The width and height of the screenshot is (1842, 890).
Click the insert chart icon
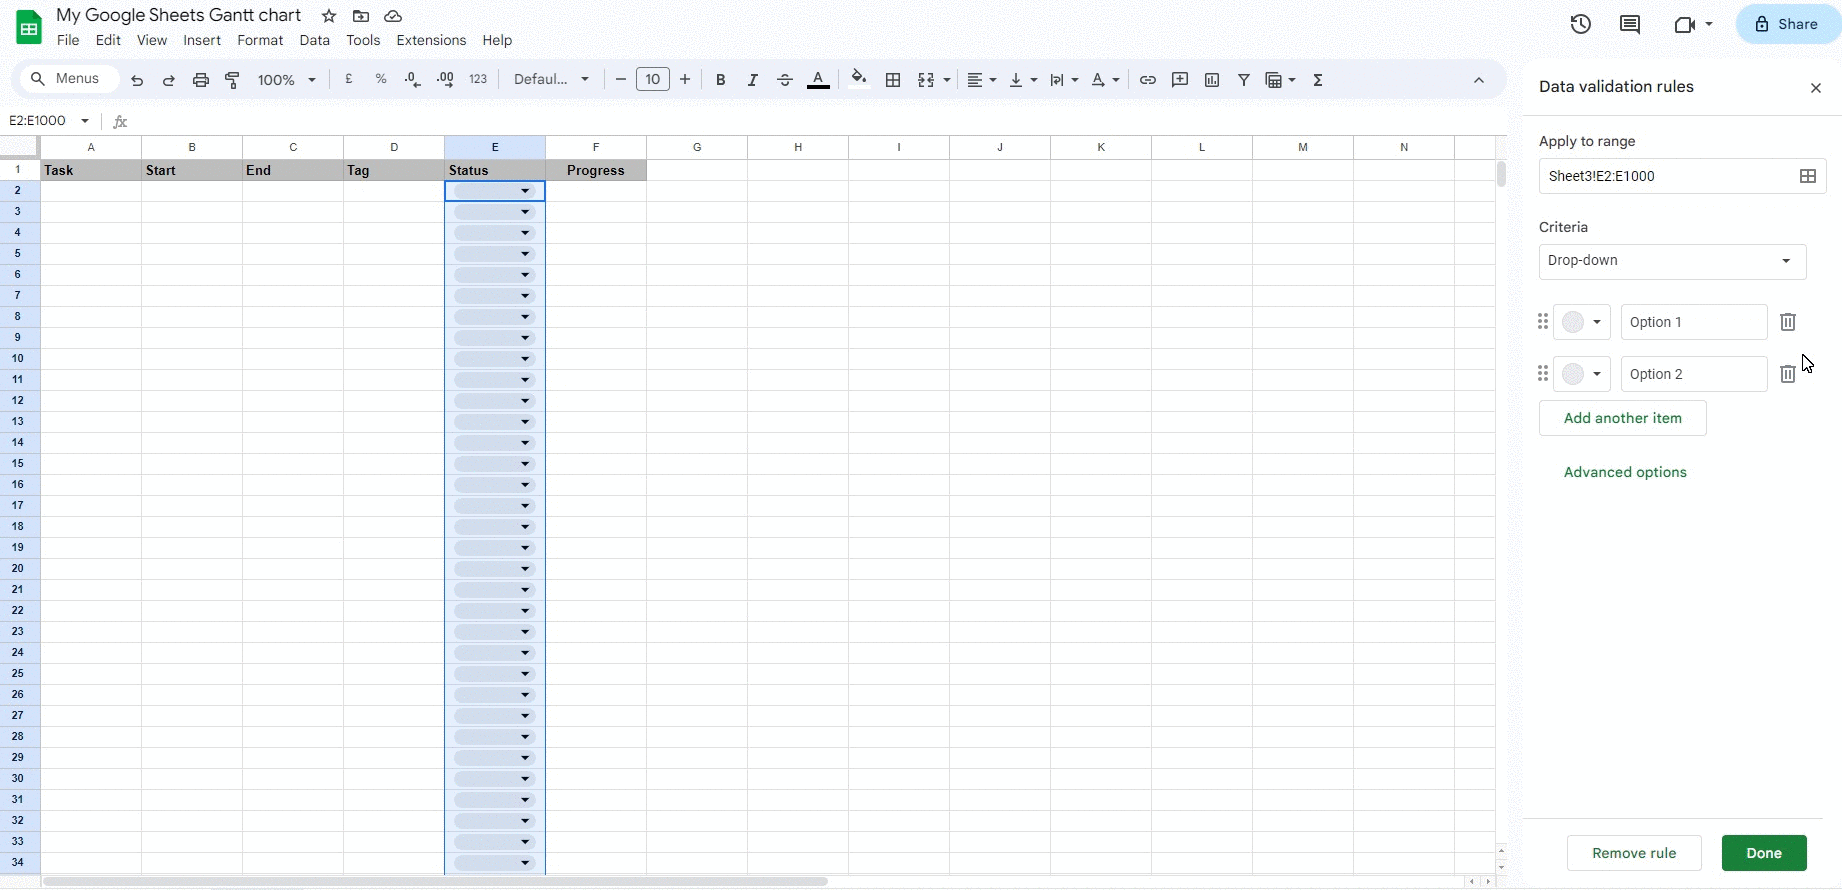click(x=1212, y=80)
